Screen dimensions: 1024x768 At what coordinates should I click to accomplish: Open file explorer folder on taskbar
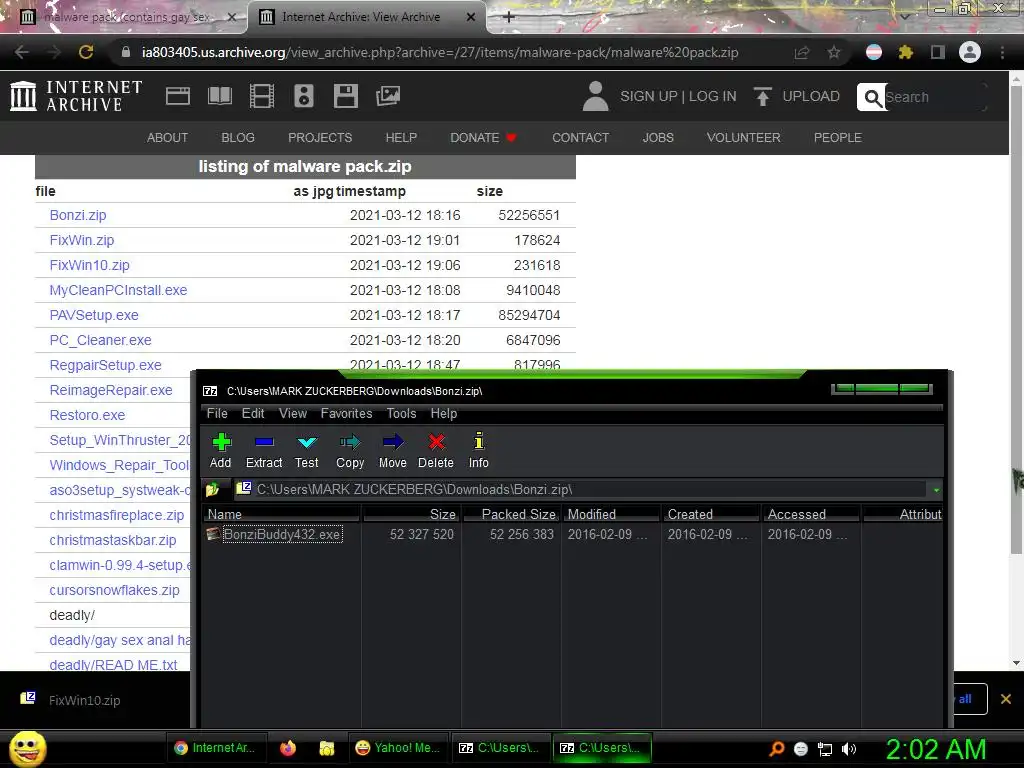click(327, 748)
